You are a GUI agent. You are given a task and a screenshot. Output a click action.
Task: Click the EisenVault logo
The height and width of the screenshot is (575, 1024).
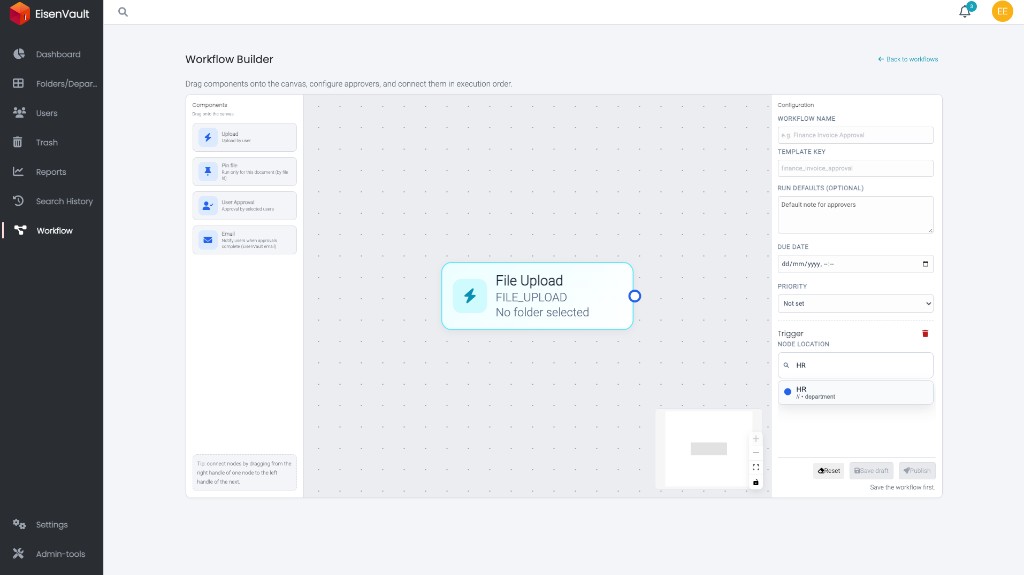pyautogui.click(x=50, y=13)
